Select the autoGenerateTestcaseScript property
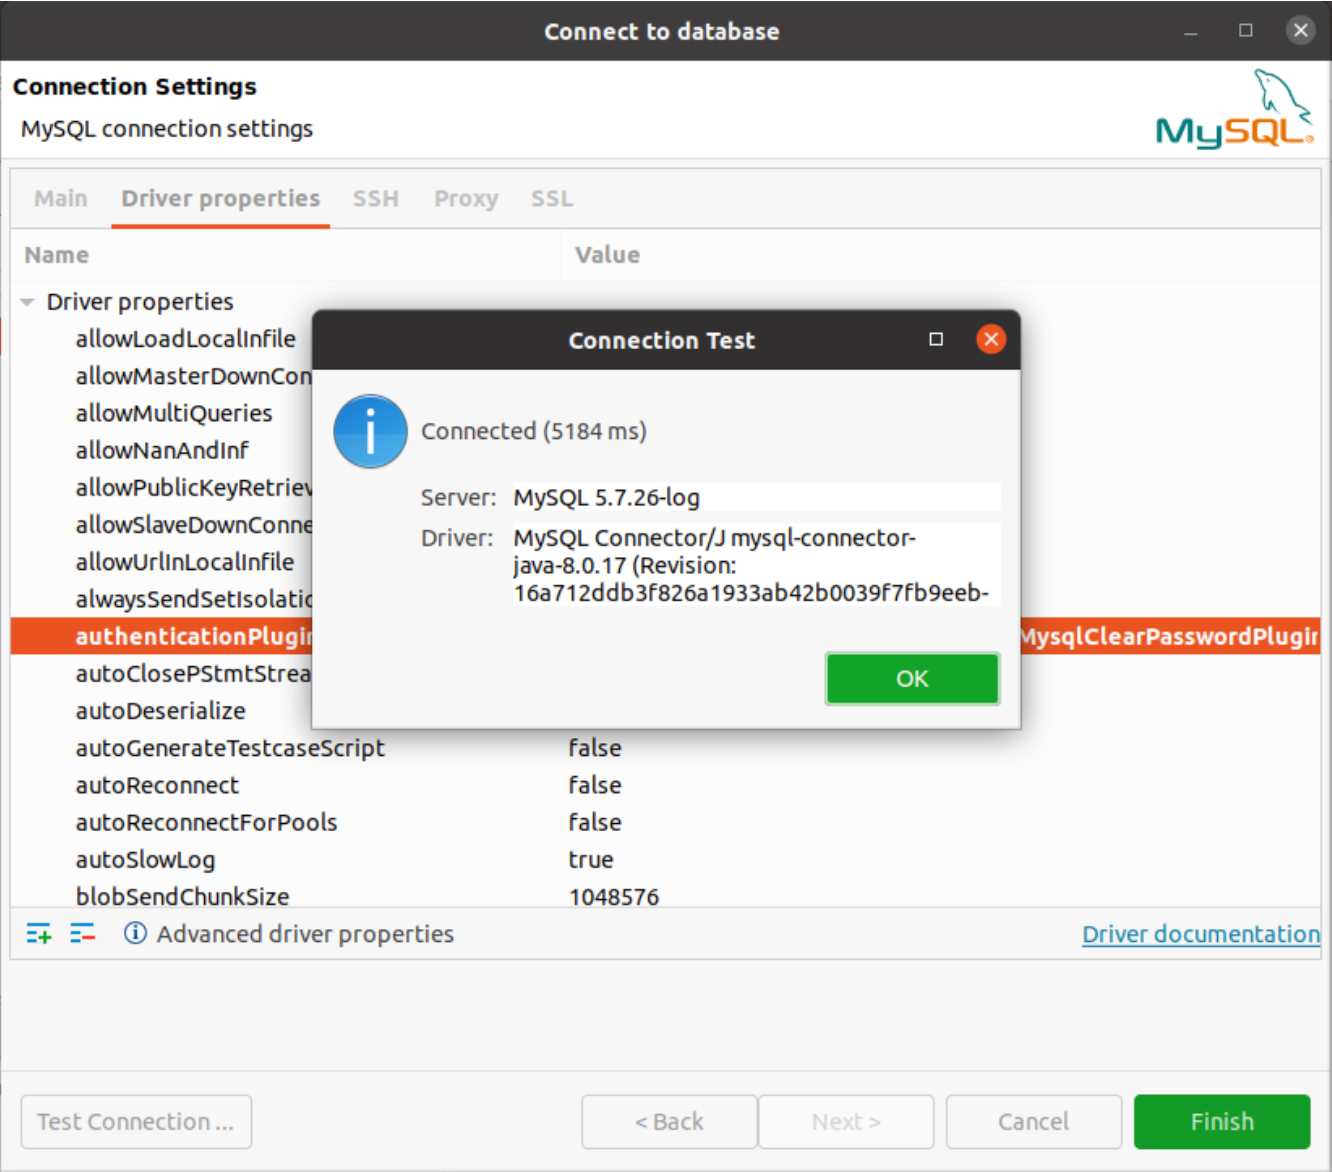 [230, 748]
